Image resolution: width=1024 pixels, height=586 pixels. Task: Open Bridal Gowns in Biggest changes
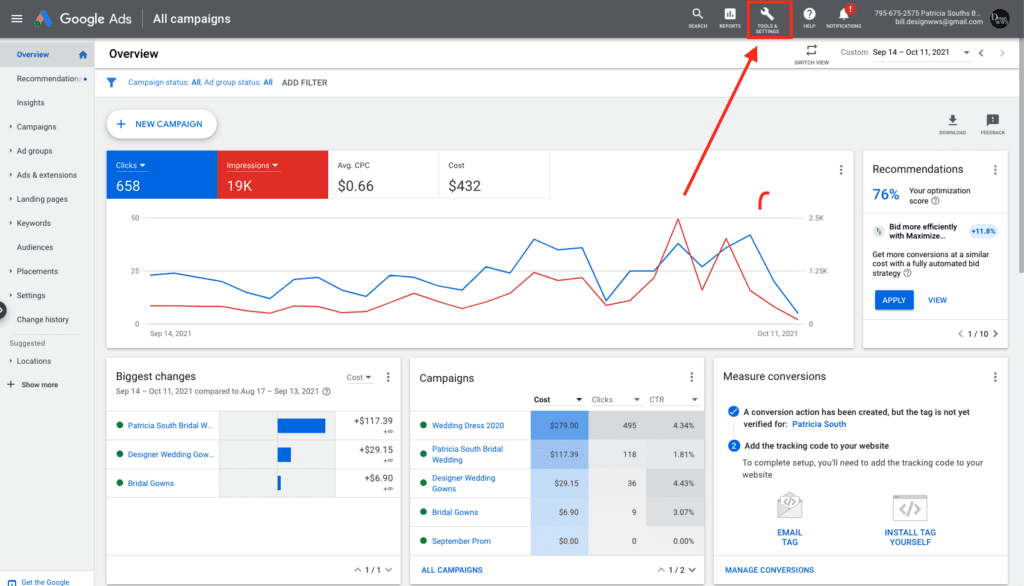151,483
